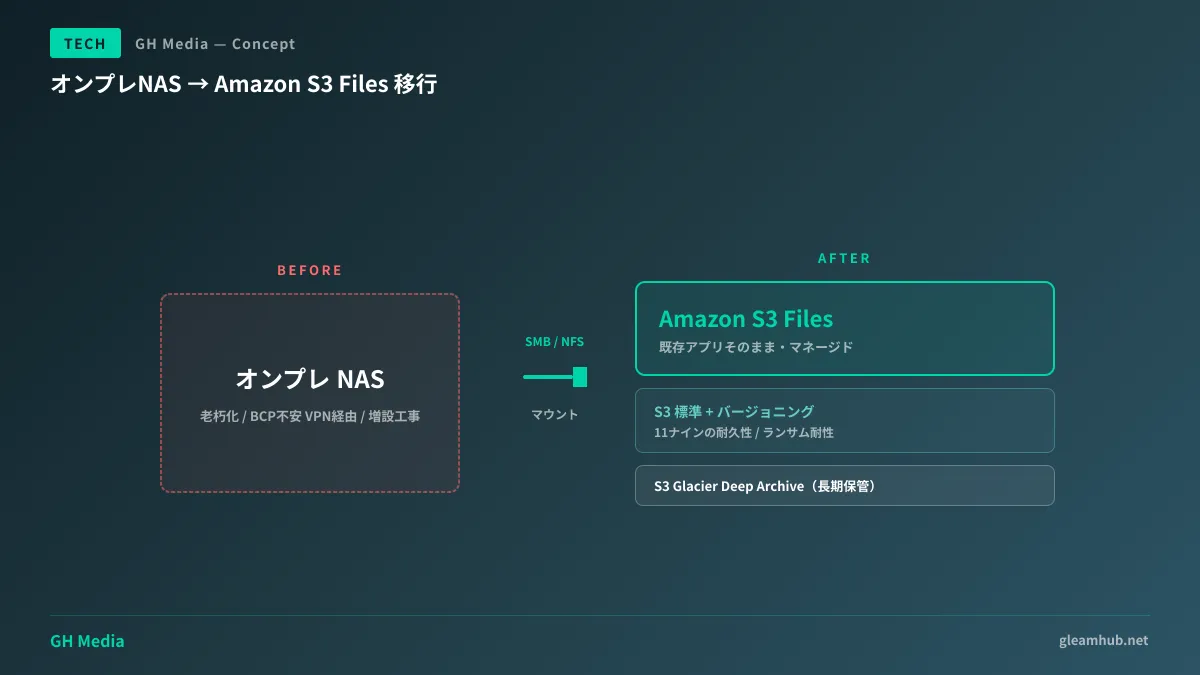Click the マウント label element
Image resolution: width=1200 pixels, height=675 pixels.
[x=554, y=413]
